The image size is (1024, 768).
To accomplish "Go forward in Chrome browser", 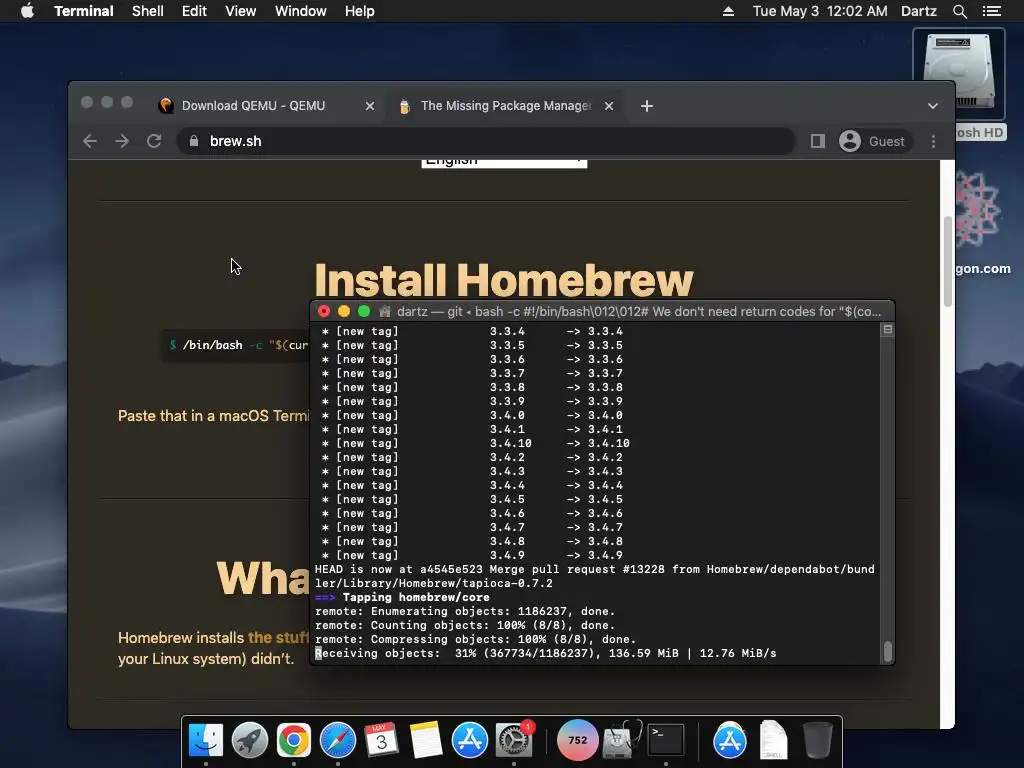I will (x=122, y=141).
